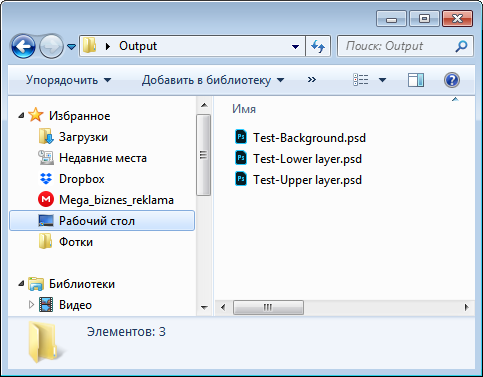Image resolution: width=483 pixels, height=377 pixels.
Task: Collapse the Избранное group
Action: (x=21, y=116)
